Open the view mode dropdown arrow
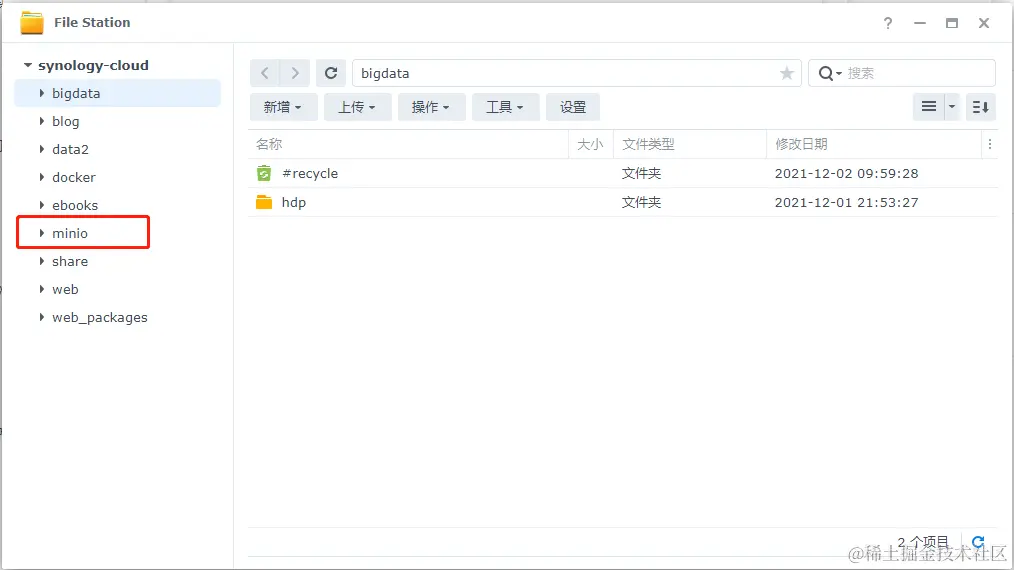This screenshot has width=1014, height=570. [952, 107]
